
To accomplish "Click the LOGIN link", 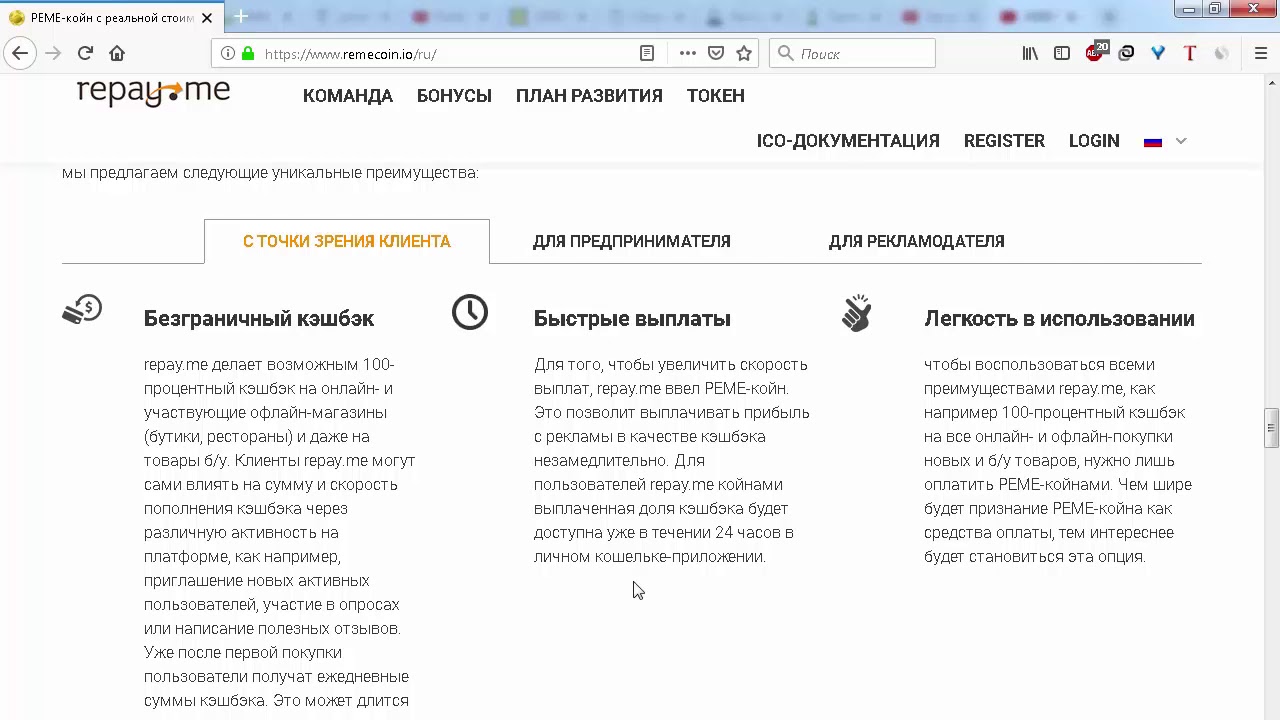I will (1094, 141).
